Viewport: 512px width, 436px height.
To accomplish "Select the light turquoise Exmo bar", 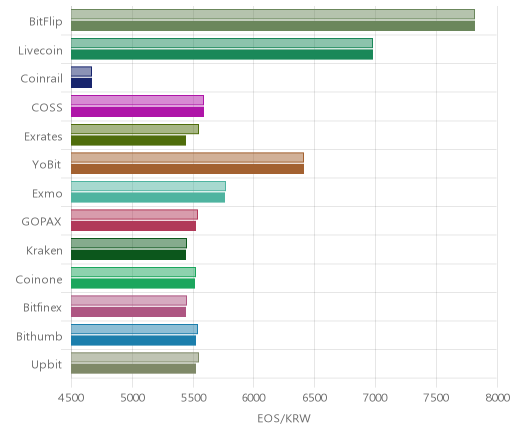I will point(148,186).
